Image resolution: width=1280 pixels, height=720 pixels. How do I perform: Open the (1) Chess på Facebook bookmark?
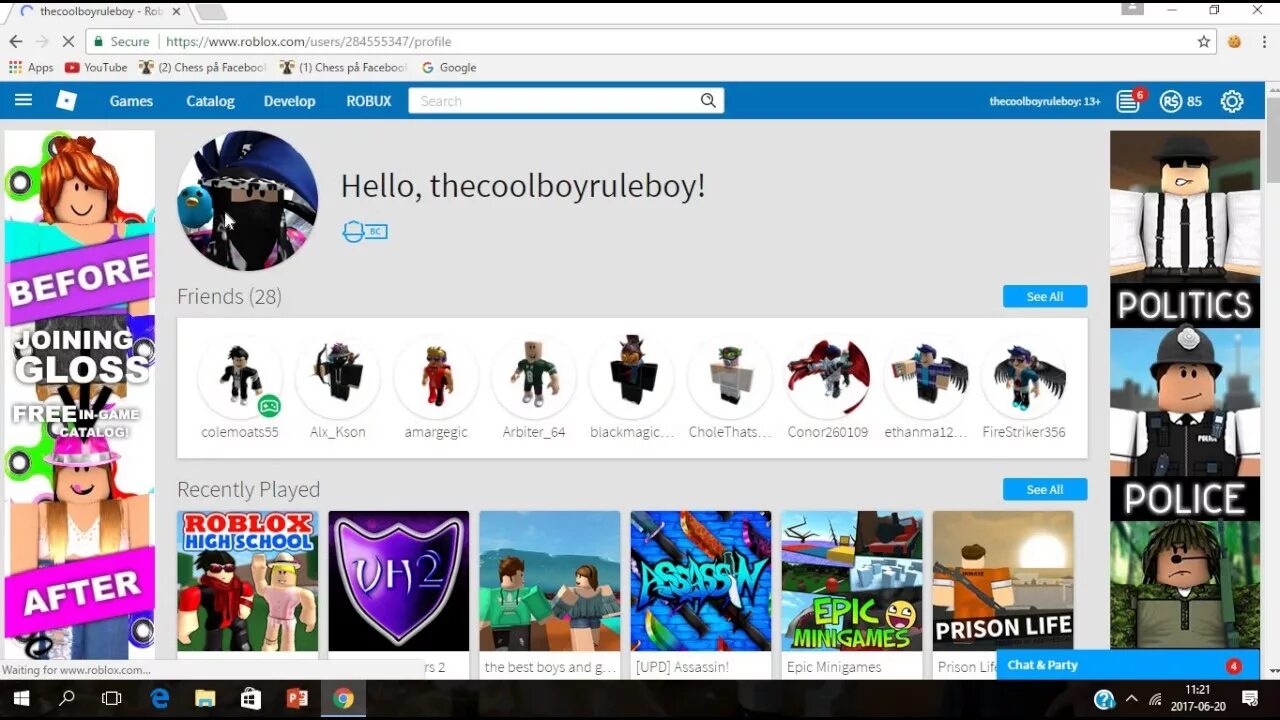point(344,67)
